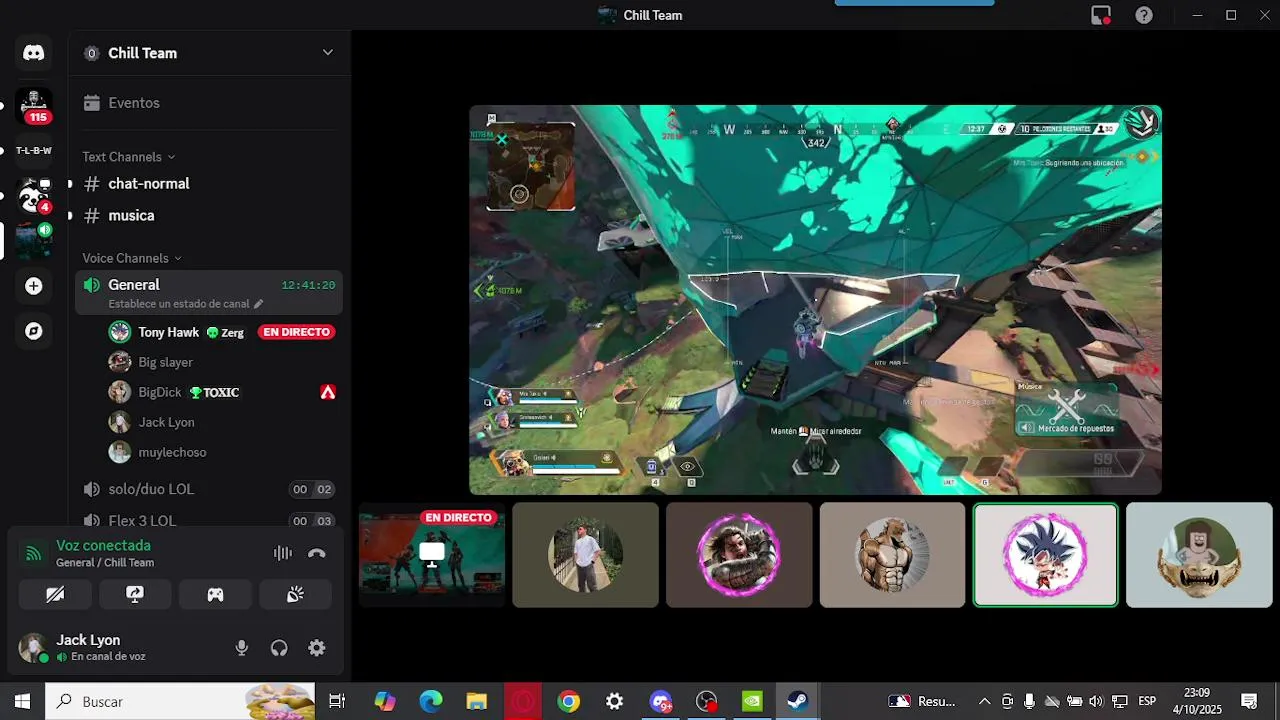1280x720 pixels.
Task: Join Flex 3 LOL voice channel
Action: pyautogui.click(x=210, y=520)
